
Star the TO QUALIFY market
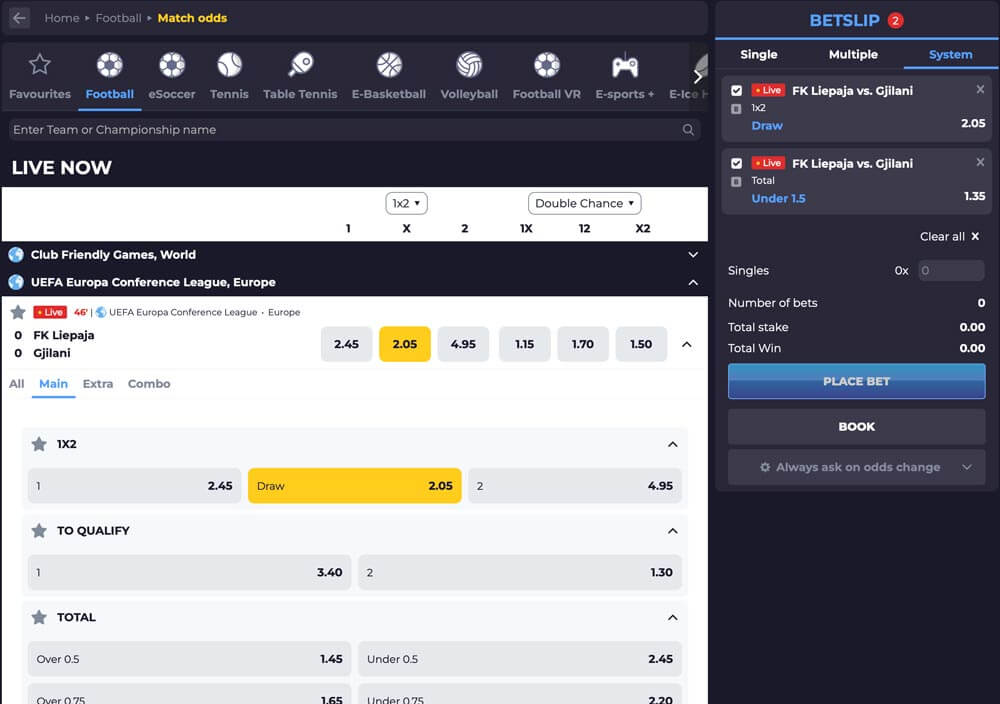[x=39, y=531]
